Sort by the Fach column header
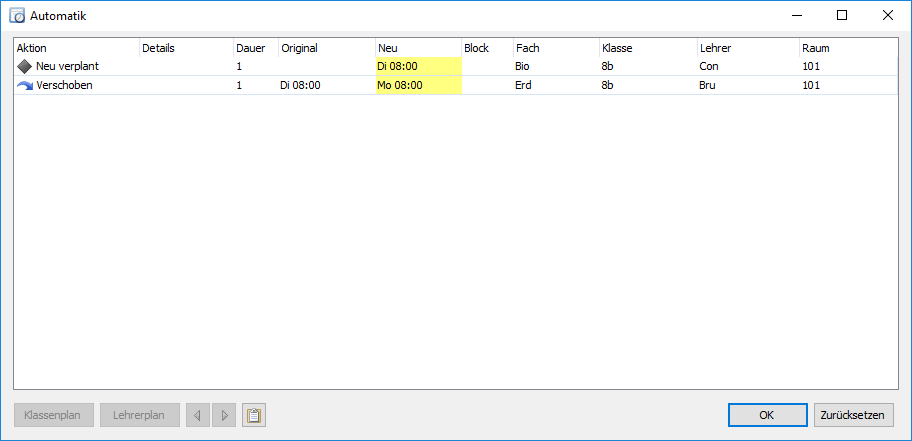The height and width of the screenshot is (441, 912). [x=557, y=48]
